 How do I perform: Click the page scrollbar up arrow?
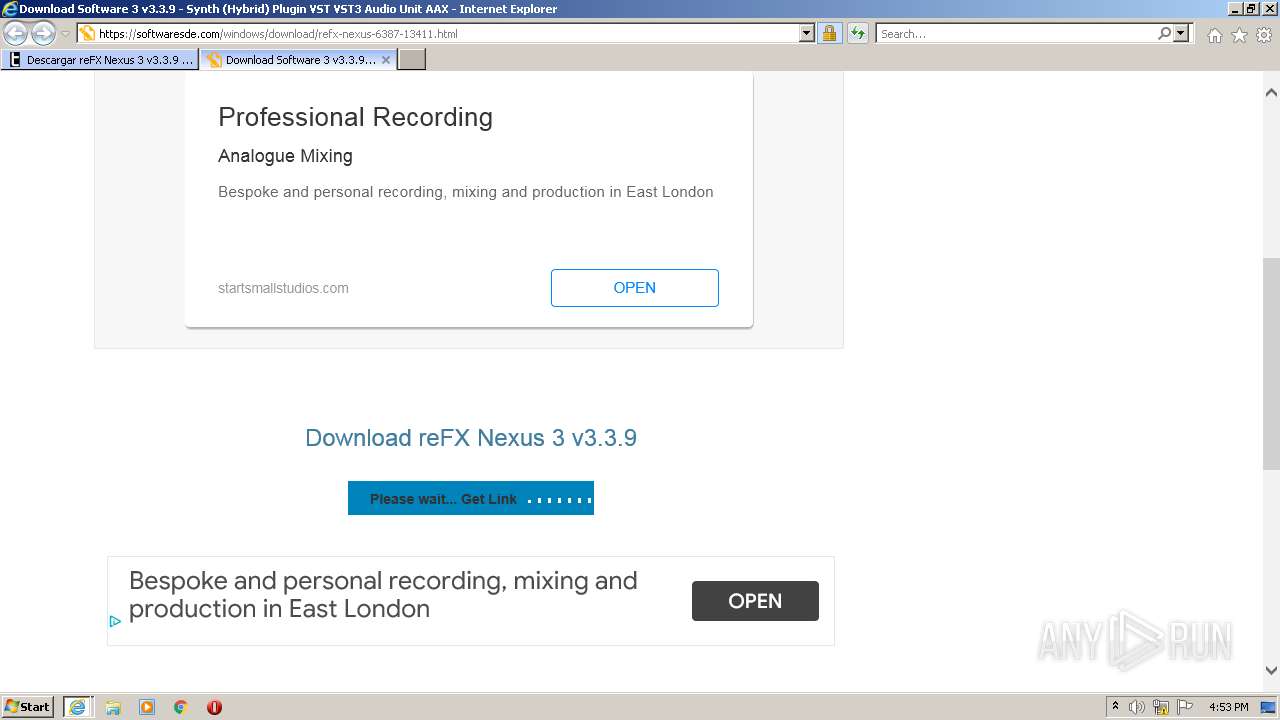[x=1271, y=92]
